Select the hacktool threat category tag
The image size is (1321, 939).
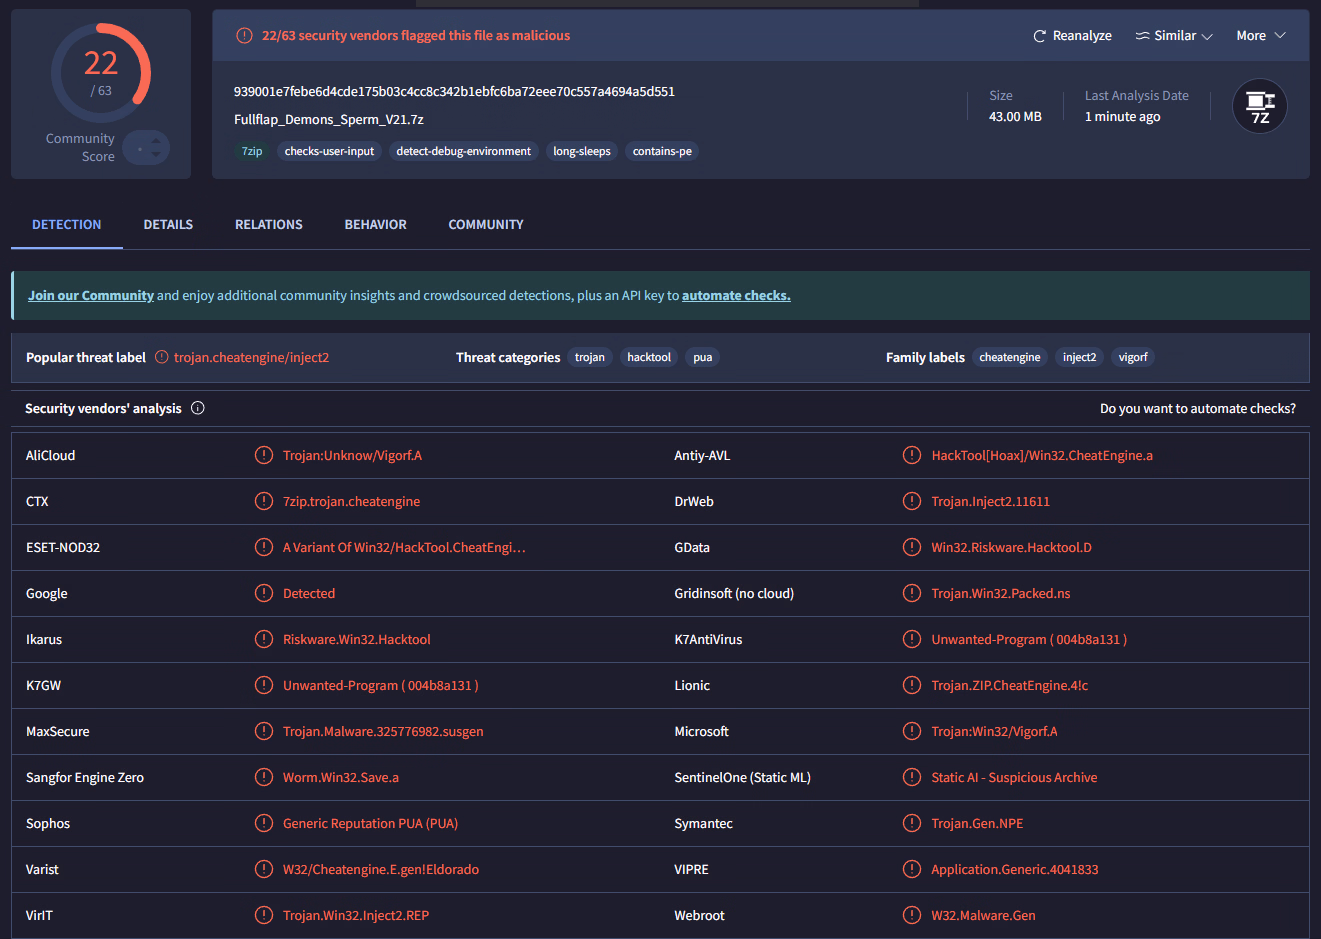[648, 357]
